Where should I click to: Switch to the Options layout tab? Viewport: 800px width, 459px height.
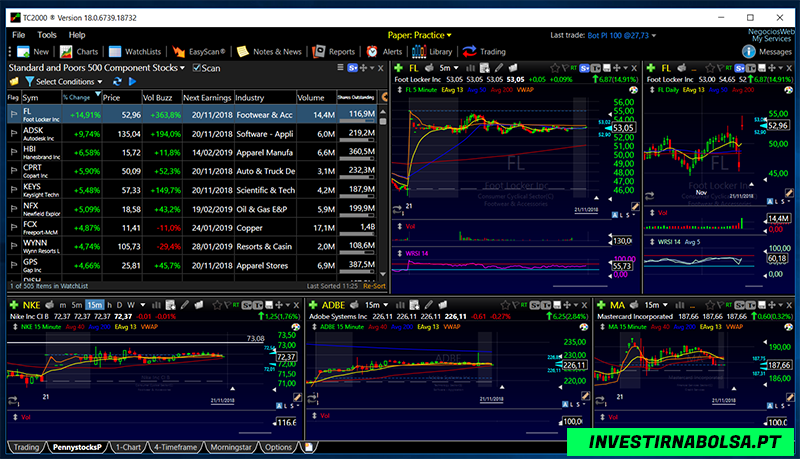[x=278, y=447]
